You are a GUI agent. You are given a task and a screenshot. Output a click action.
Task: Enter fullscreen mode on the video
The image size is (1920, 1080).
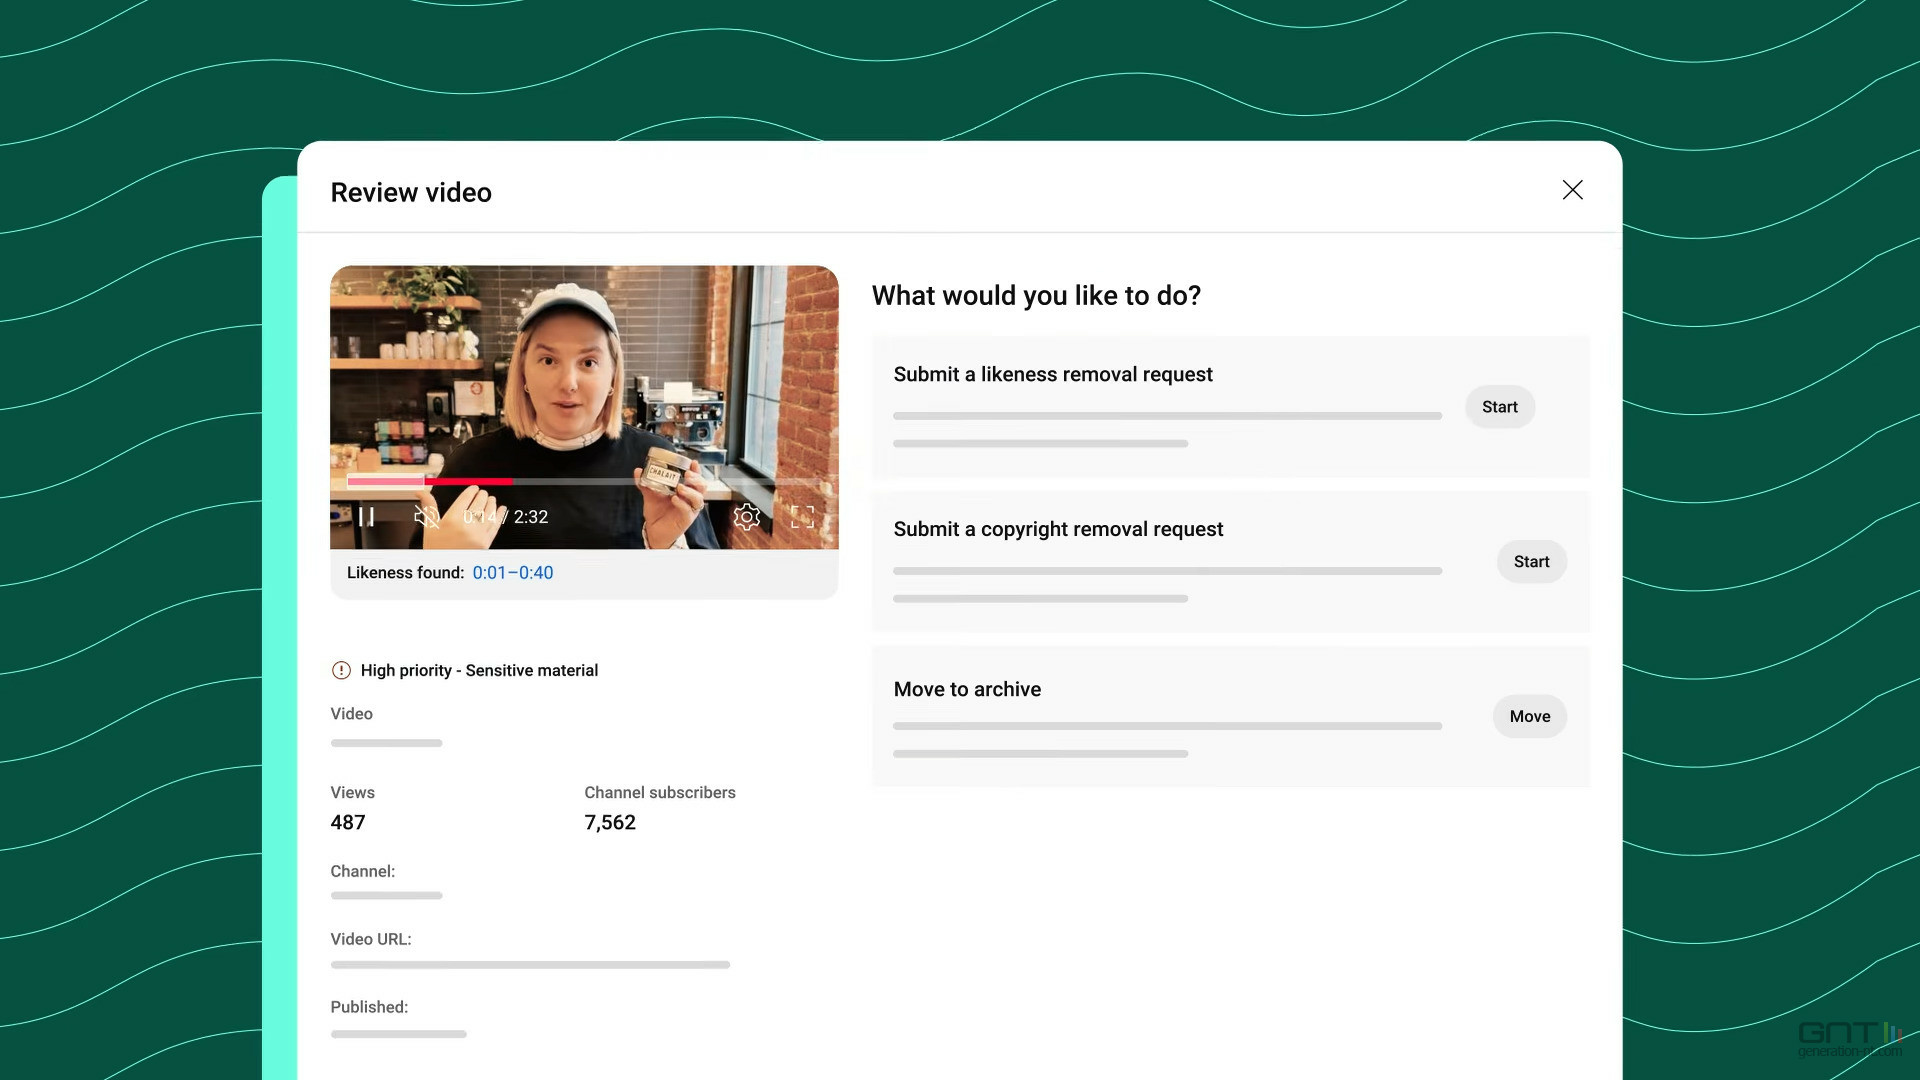(x=802, y=517)
